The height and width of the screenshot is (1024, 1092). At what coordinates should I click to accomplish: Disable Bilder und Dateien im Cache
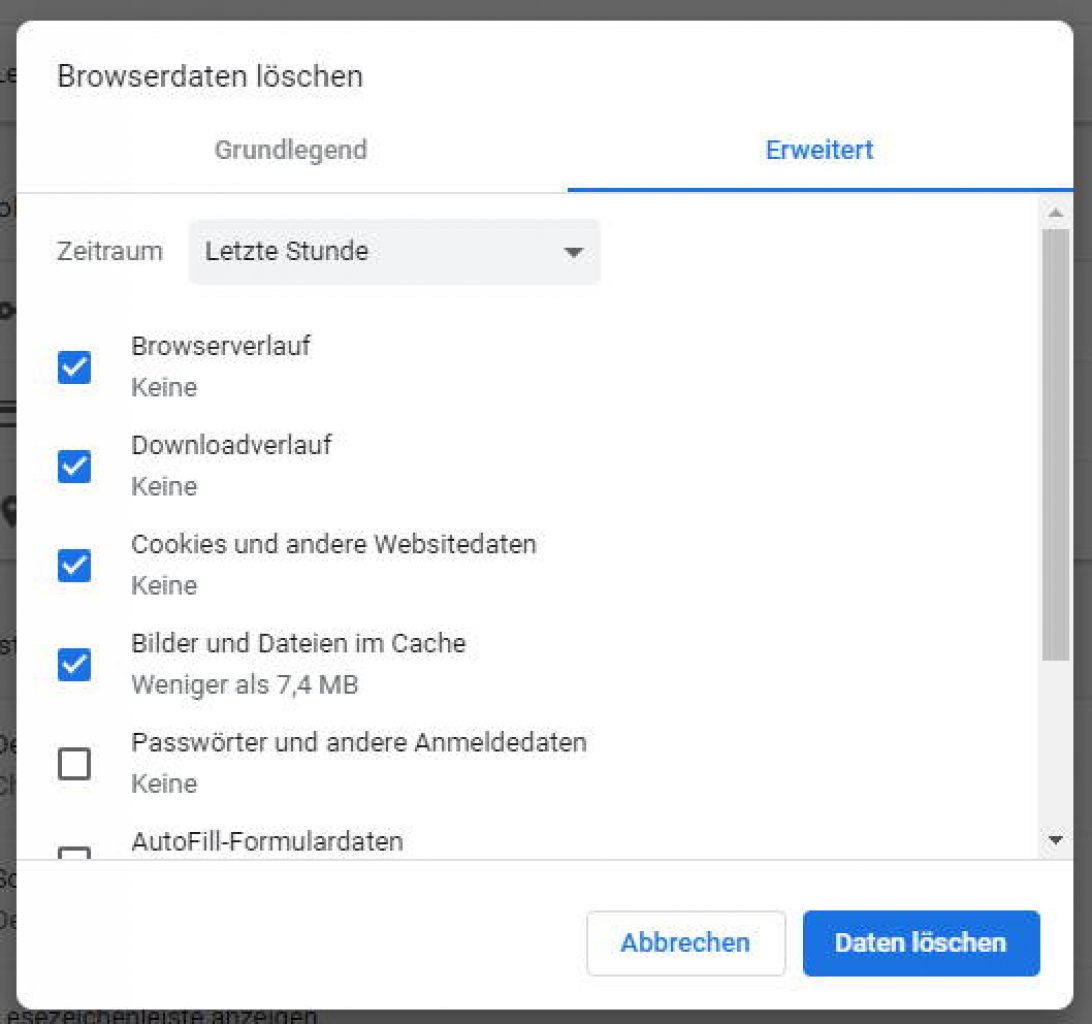pyautogui.click(x=75, y=664)
